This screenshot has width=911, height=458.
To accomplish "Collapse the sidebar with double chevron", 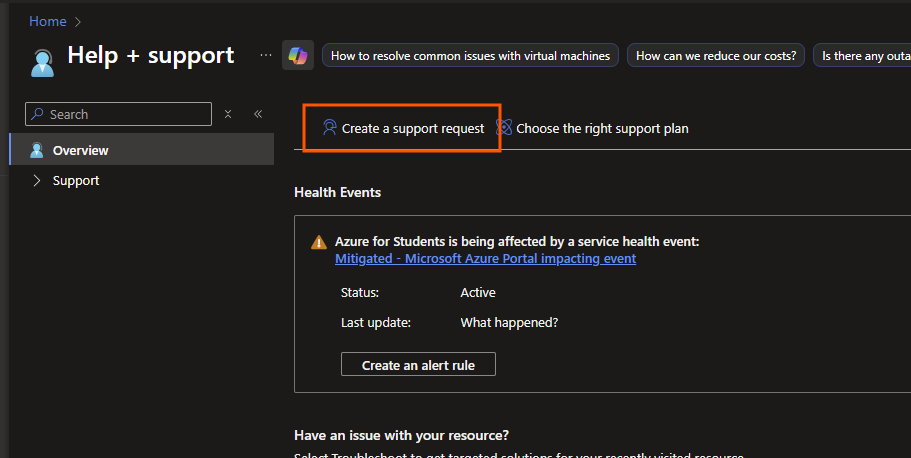I will pyautogui.click(x=258, y=114).
